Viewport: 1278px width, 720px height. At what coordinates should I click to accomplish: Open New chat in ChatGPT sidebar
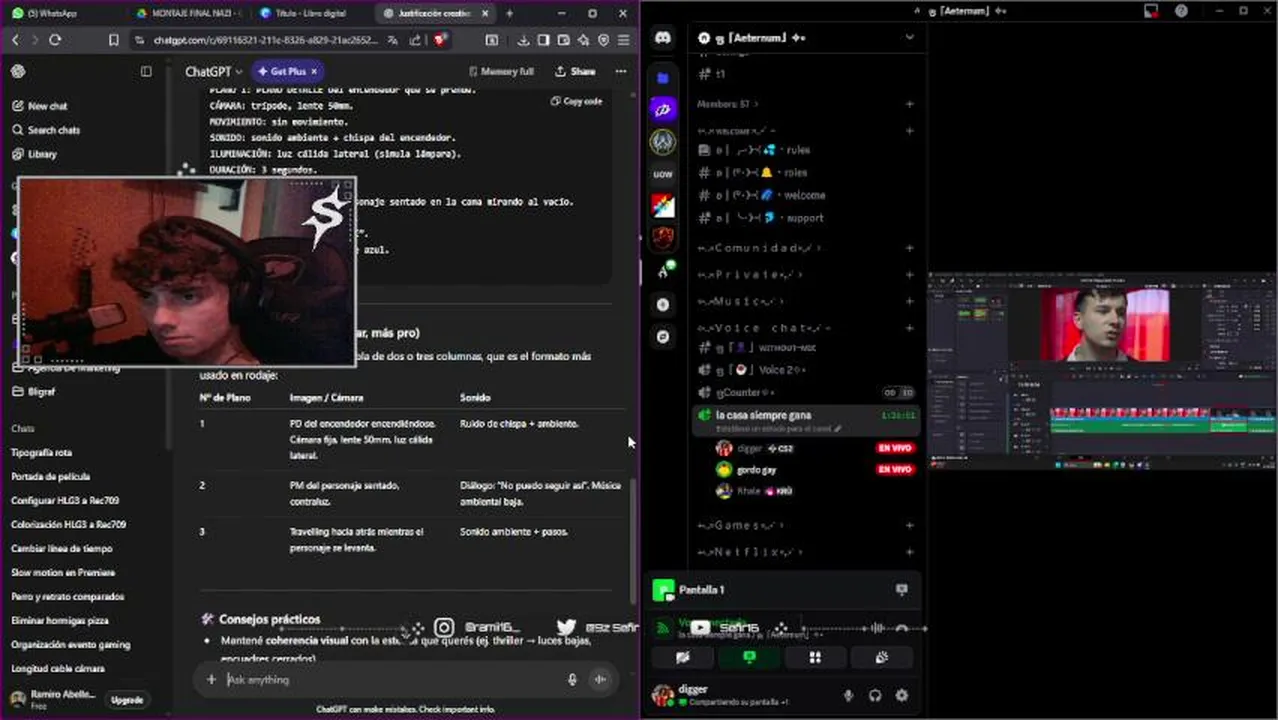pos(40,106)
